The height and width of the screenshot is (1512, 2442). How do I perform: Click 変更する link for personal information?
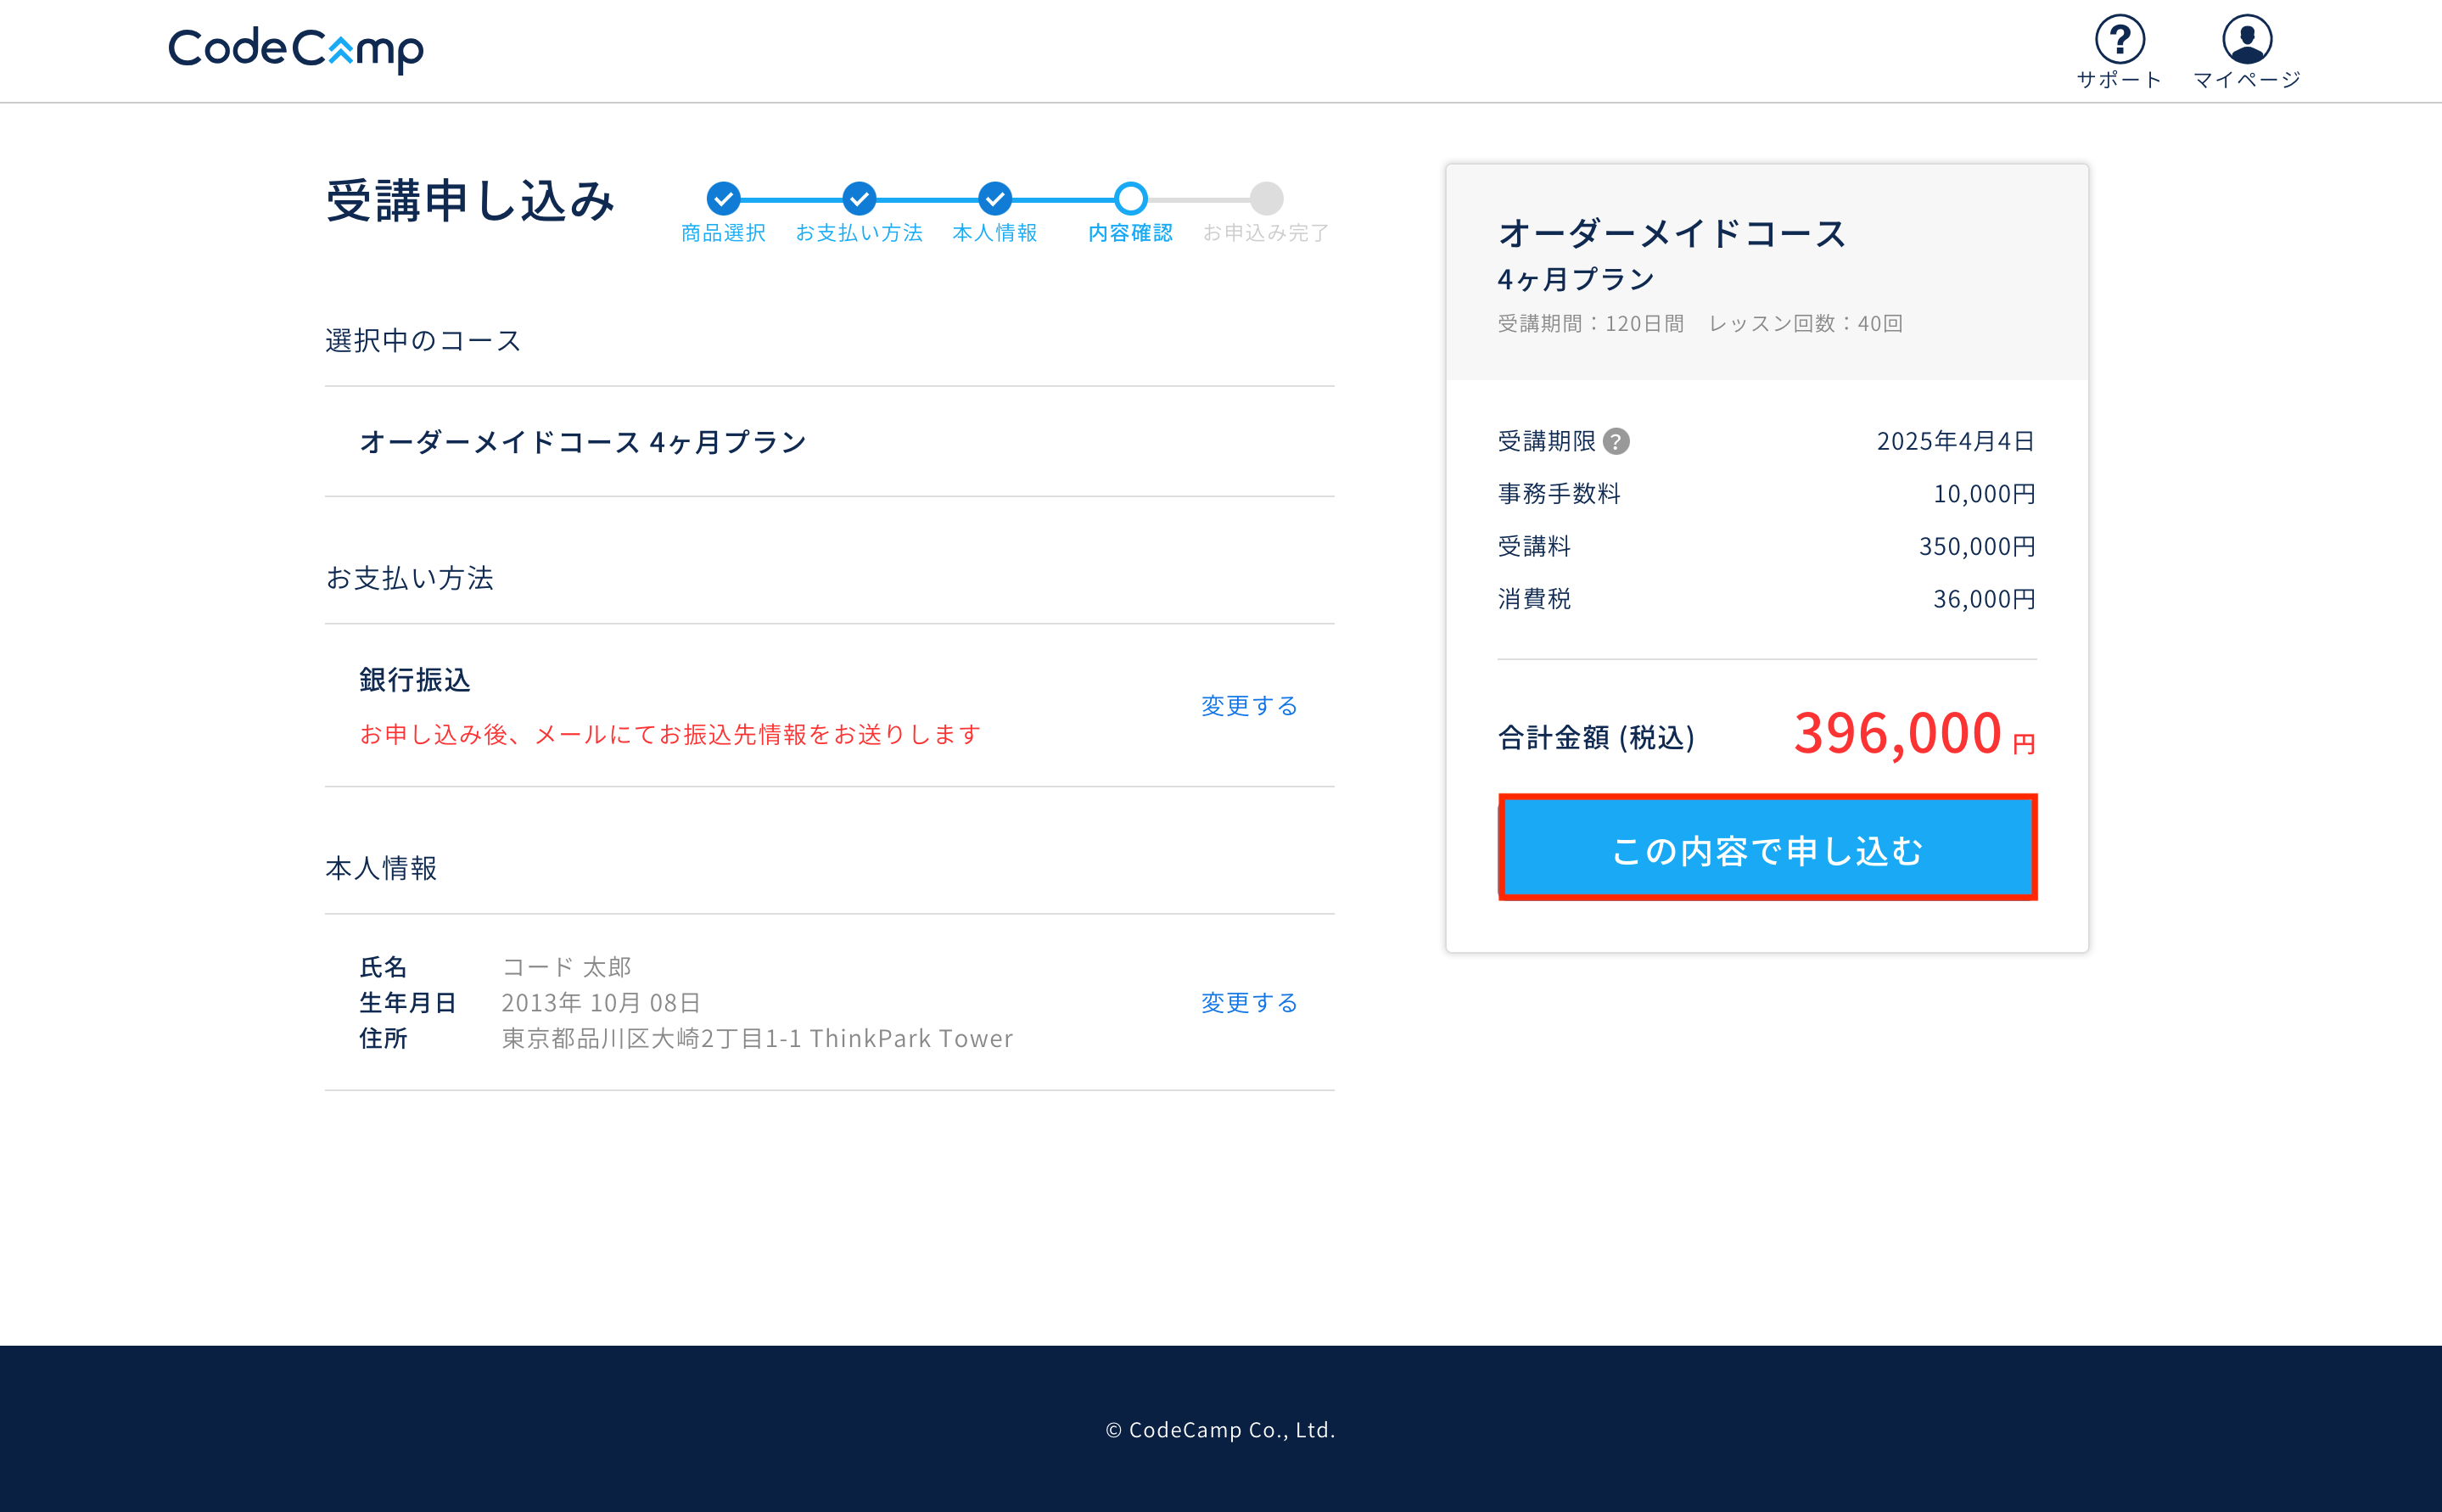click(x=1249, y=1003)
